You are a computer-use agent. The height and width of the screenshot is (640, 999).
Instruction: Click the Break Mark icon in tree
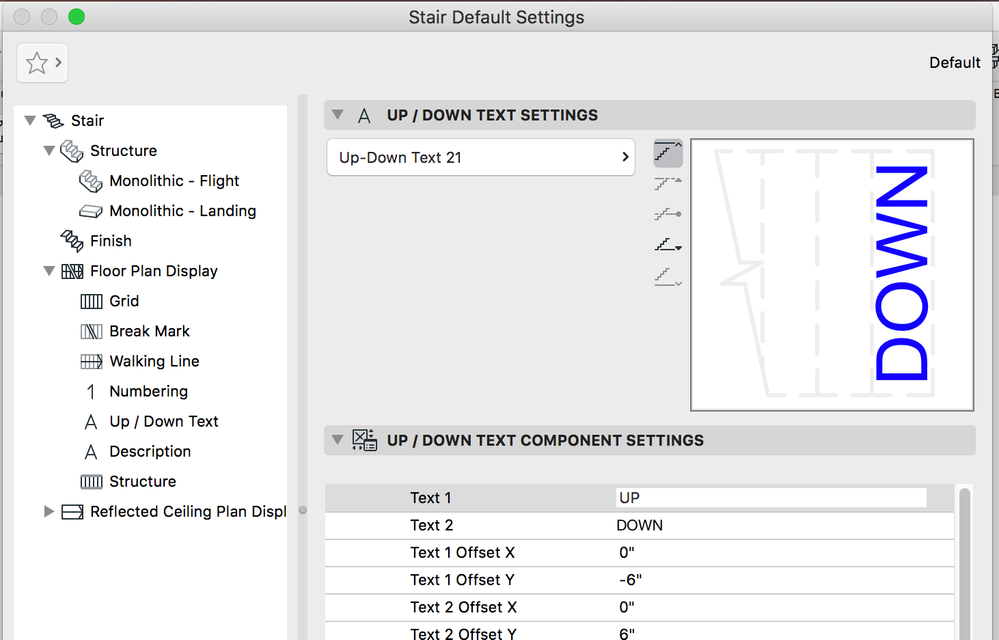coord(91,331)
